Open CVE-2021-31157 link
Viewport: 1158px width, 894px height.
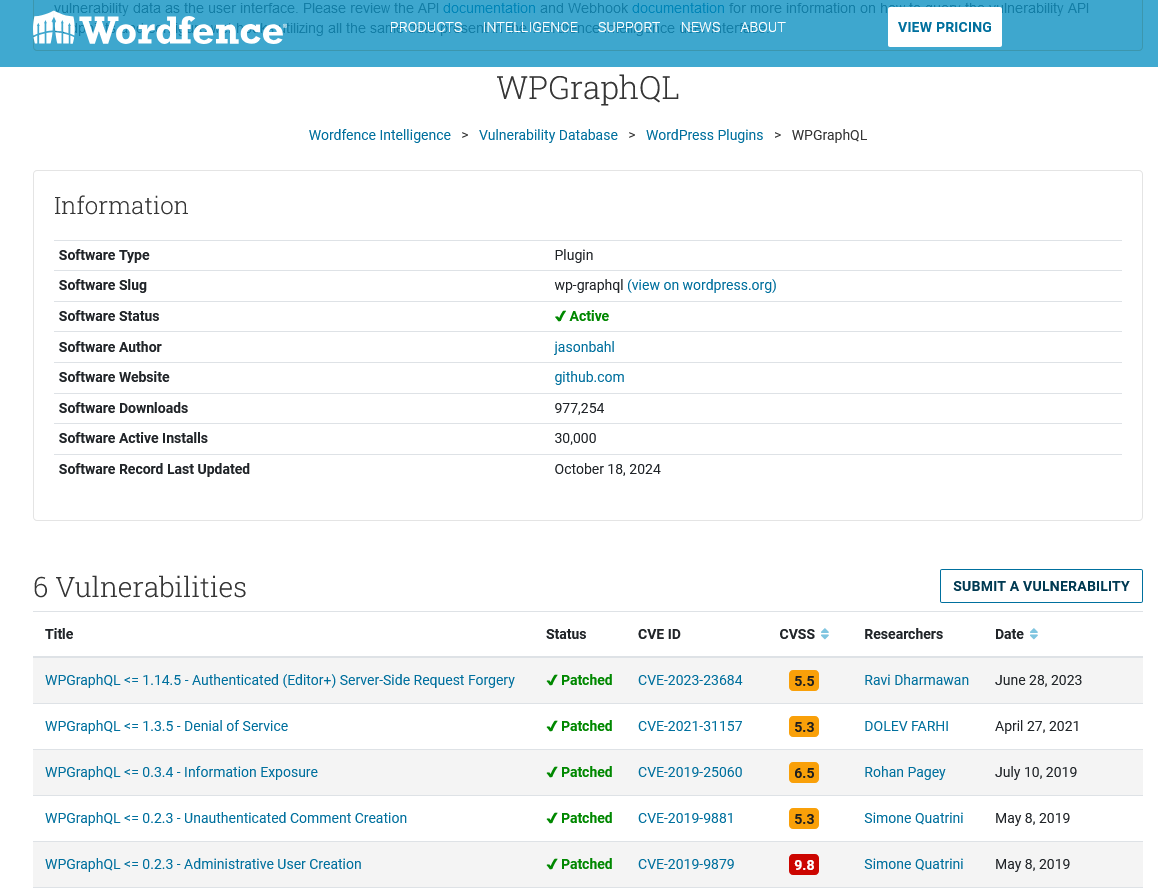690,726
